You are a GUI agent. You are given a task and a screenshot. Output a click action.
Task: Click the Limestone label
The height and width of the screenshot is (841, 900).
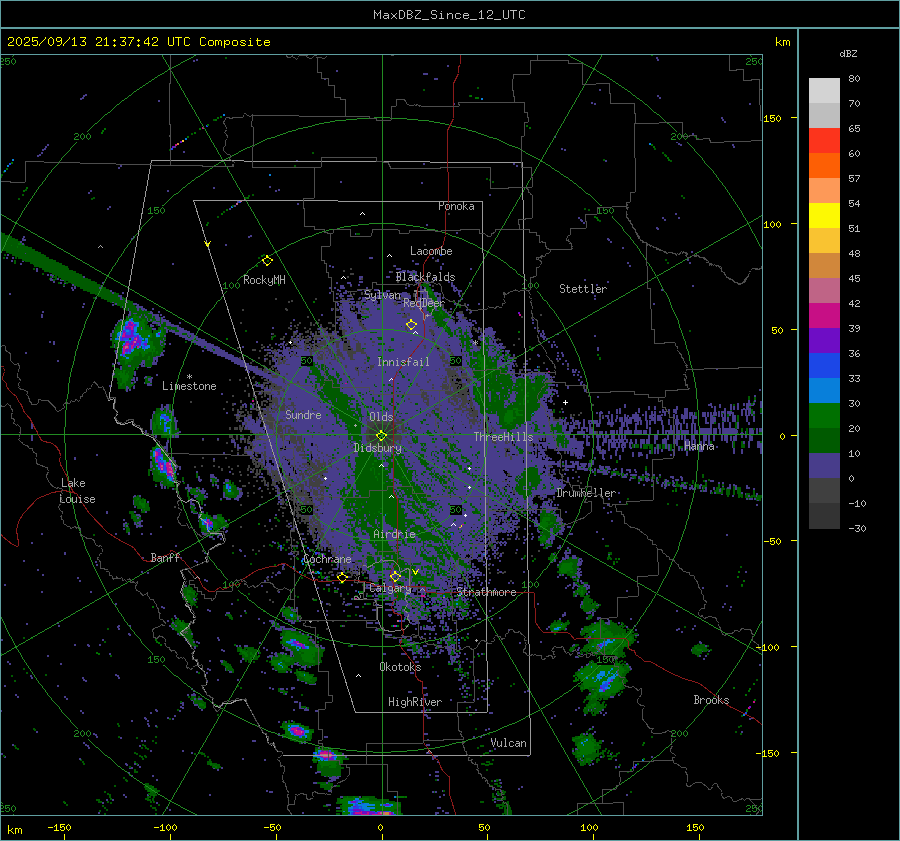(189, 386)
